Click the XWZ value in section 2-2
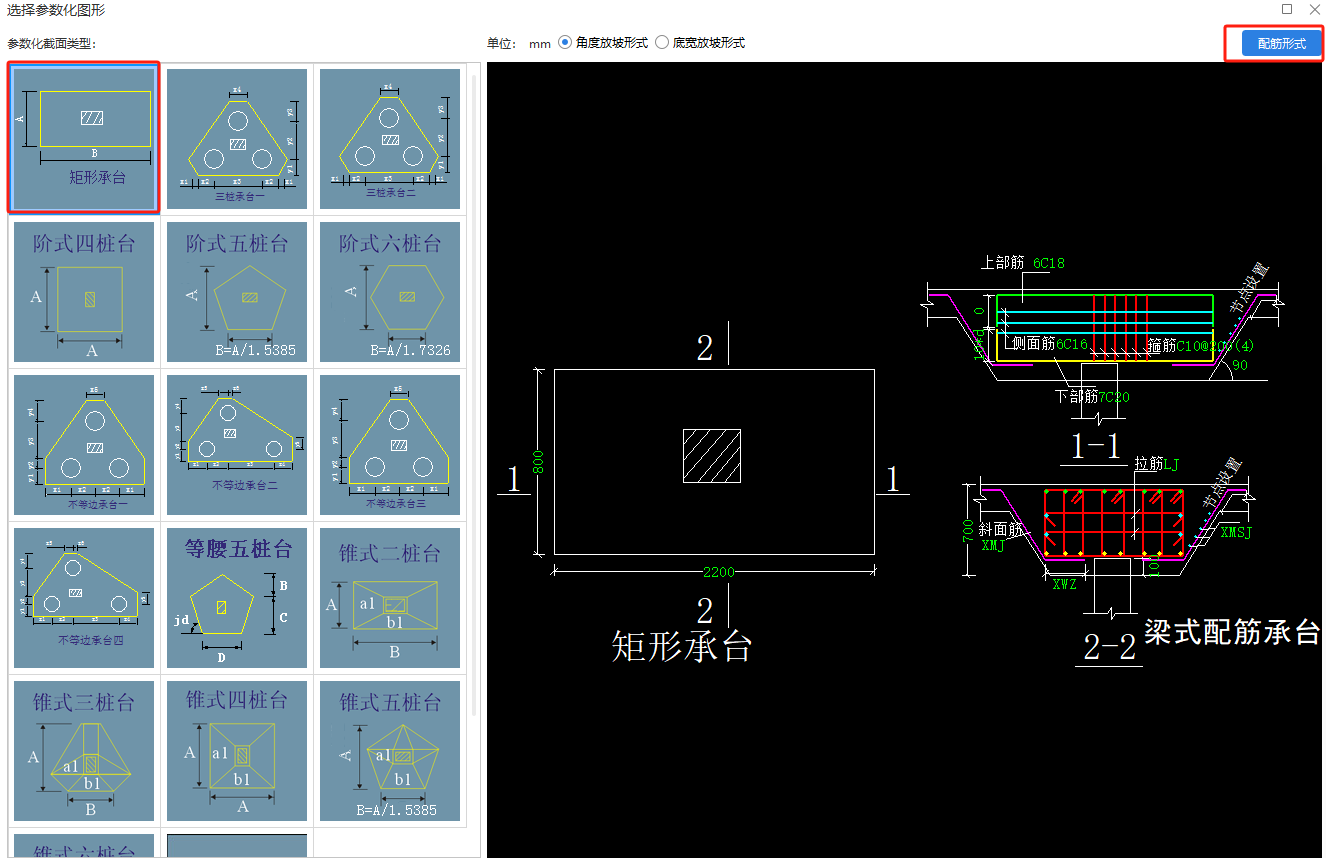1326x858 pixels. [1065, 583]
